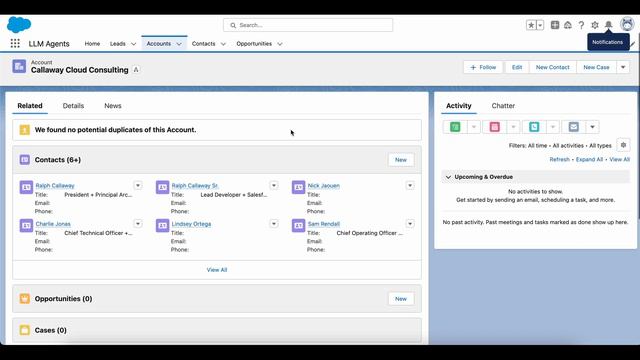Click the Cases related list icon
This screenshot has height=360, width=640.
24,330
